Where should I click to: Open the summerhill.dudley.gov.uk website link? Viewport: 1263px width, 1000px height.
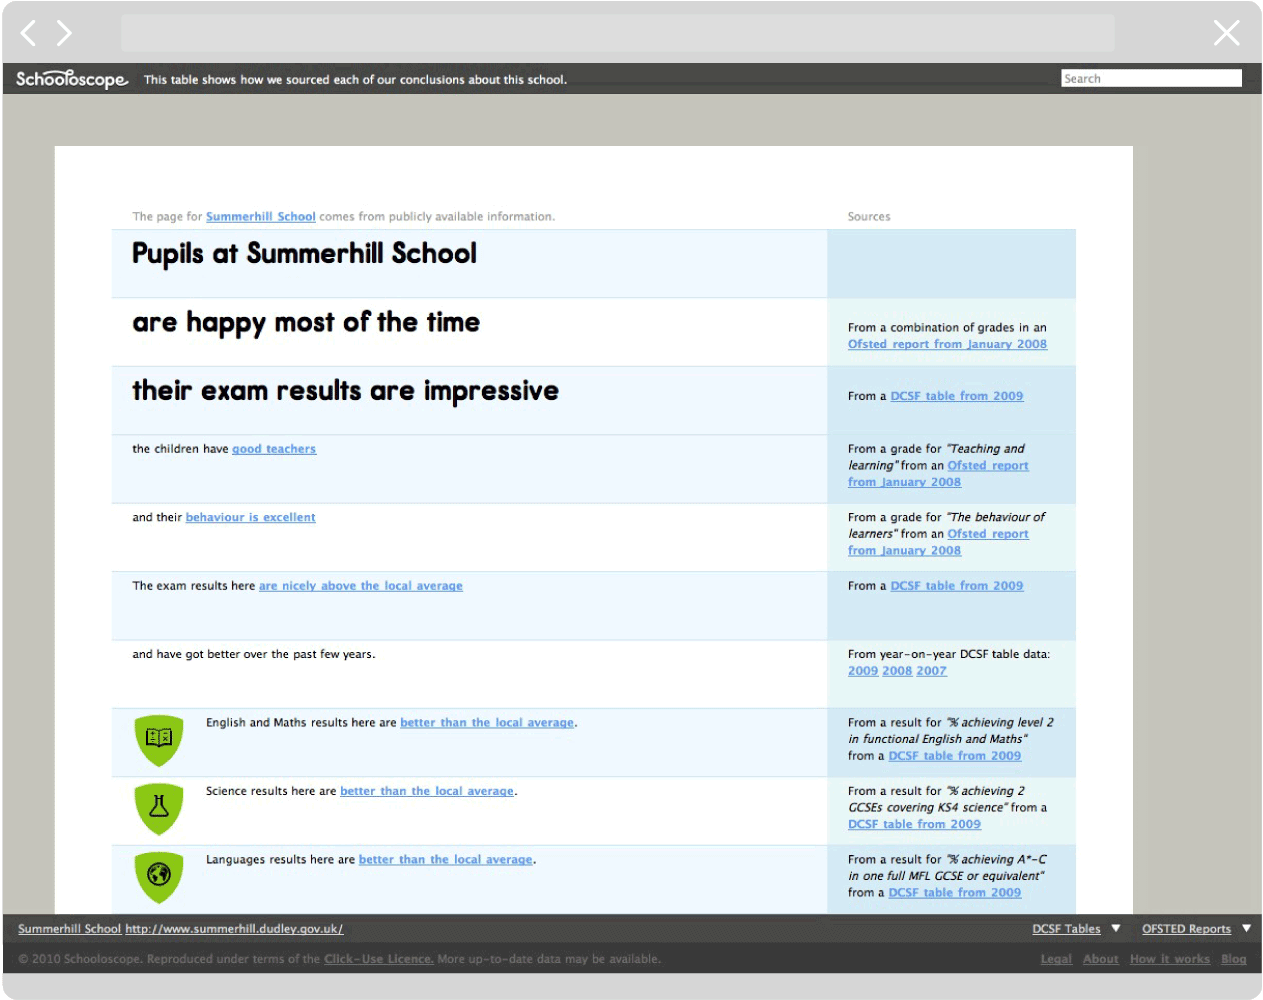[x=234, y=929]
